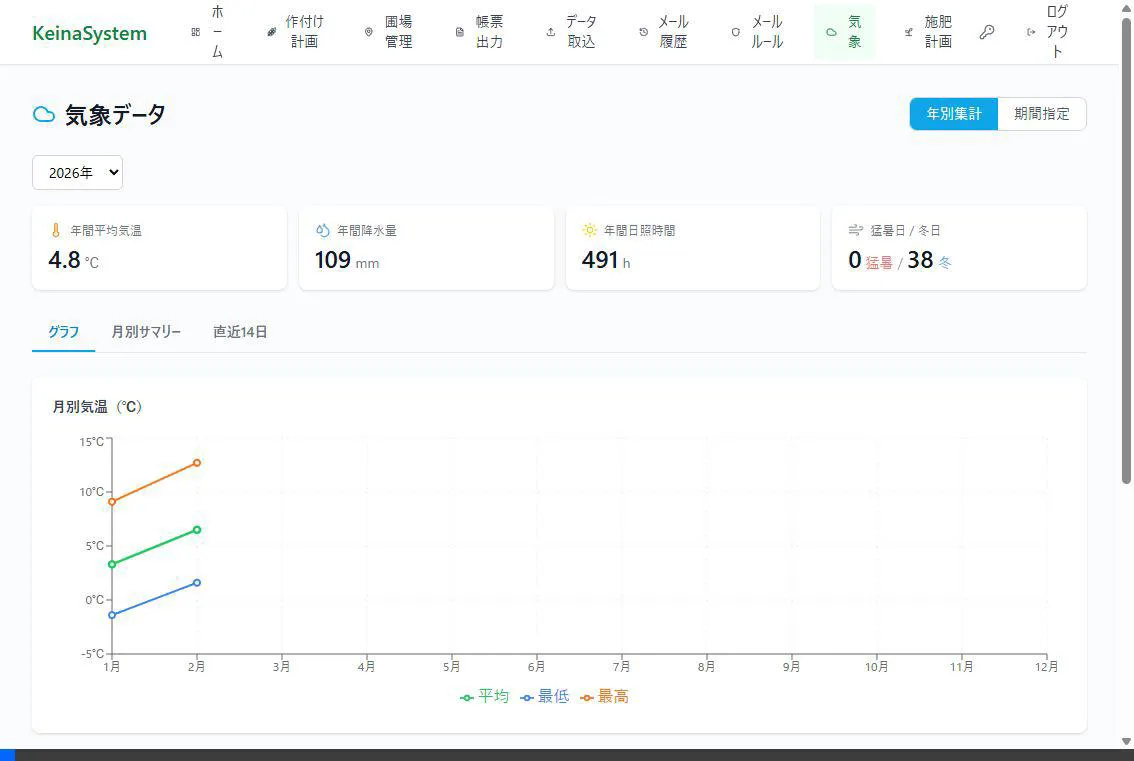Click the raindrop icon on 年間降水量 card
The width and height of the screenshot is (1134, 761).
pos(322,230)
